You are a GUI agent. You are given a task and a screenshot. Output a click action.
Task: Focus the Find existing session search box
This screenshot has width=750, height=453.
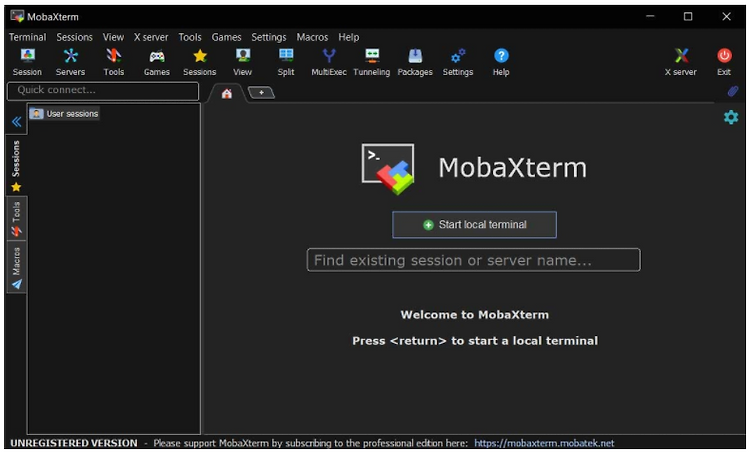coord(474,260)
